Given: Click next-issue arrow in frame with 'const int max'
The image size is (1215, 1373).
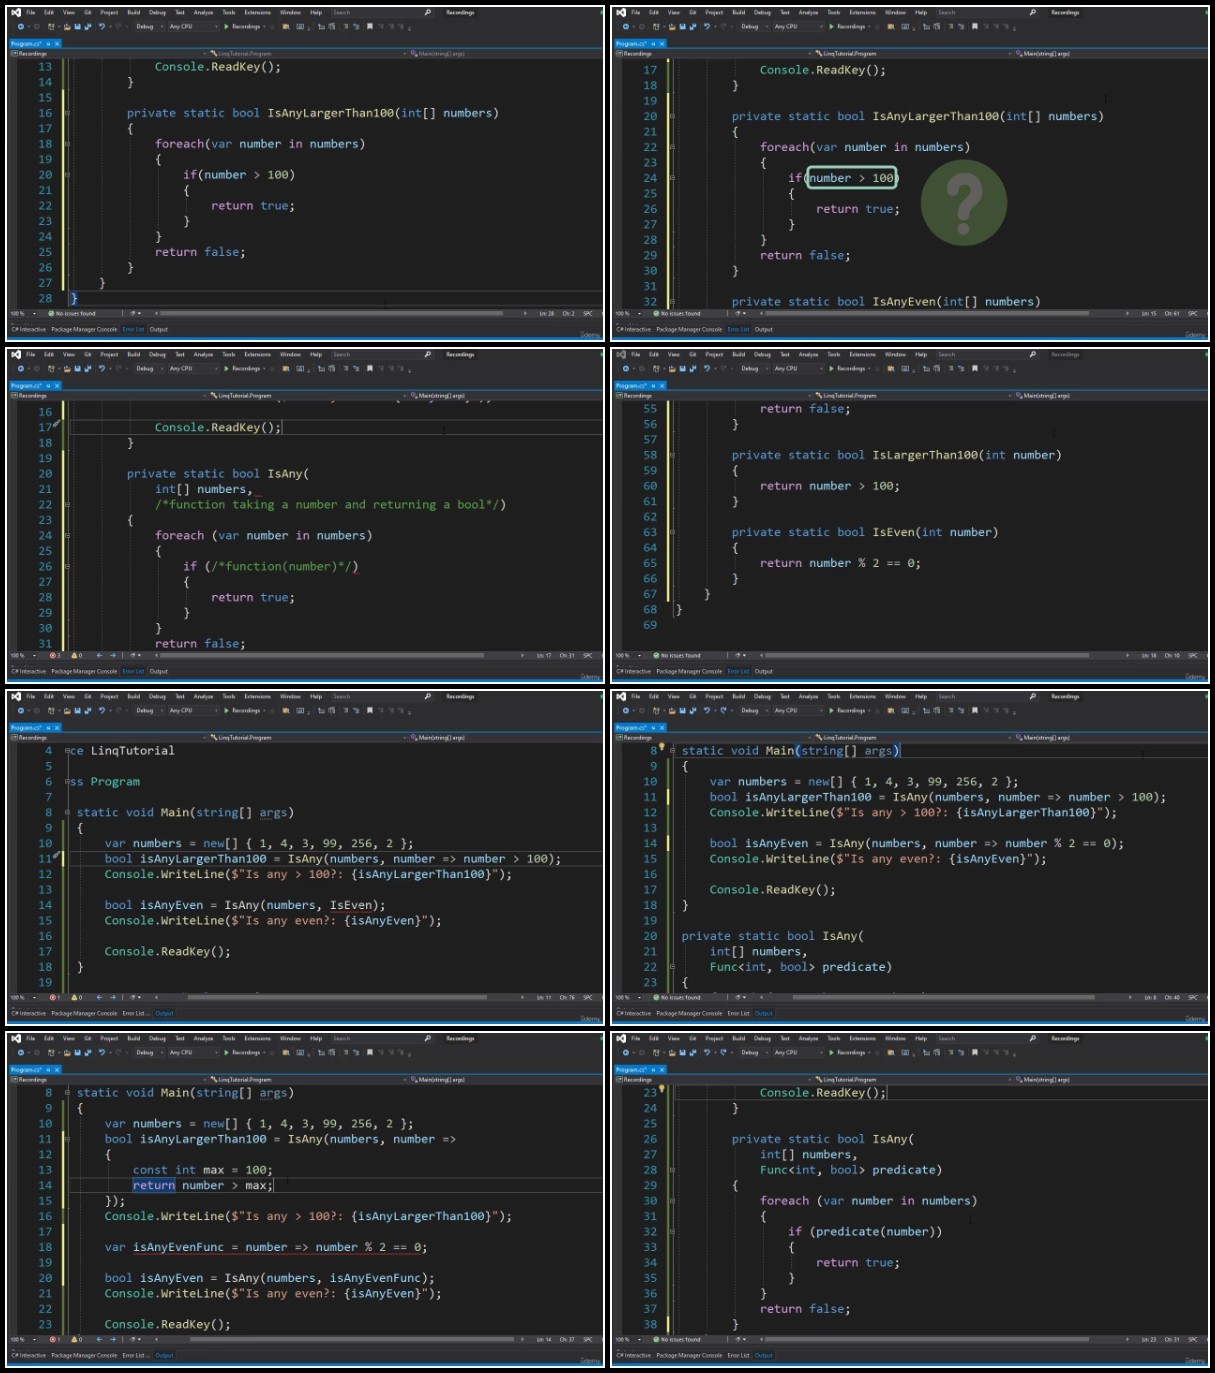Looking at the screenshot, I should pyautogui.click(x=112, y=1340).
